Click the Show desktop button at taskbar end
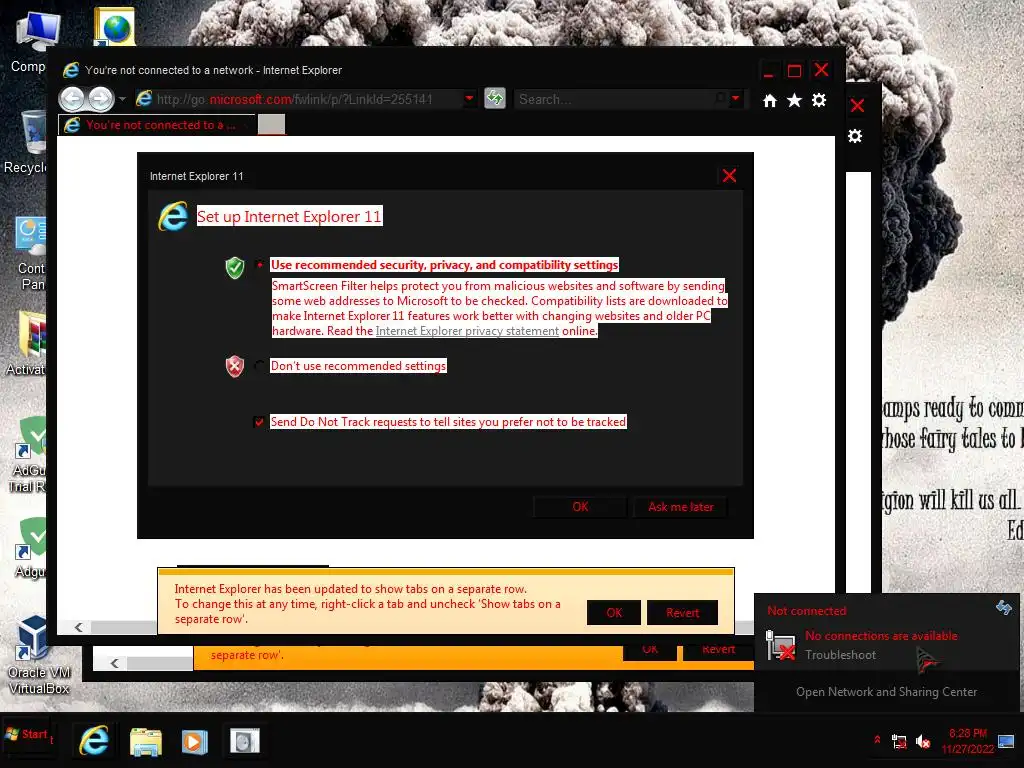This screenshot has width=1024, height=768. 1006,741
